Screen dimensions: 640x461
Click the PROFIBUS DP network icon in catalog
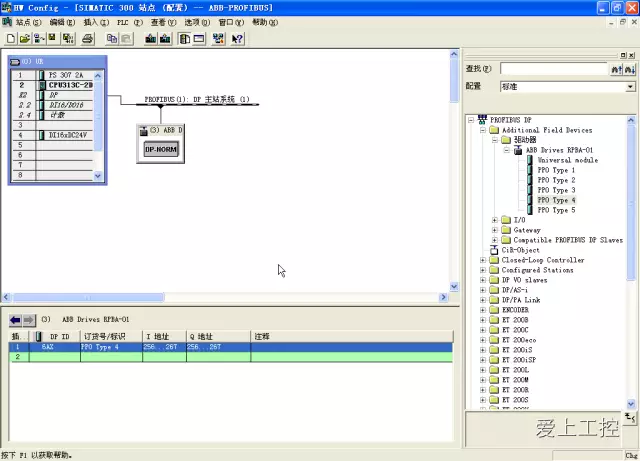(482, 120)
